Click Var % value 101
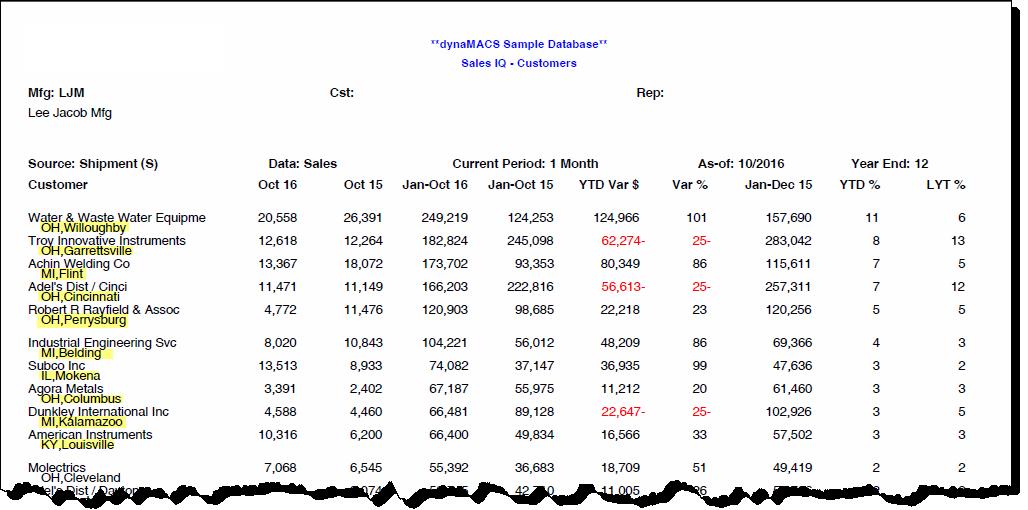1028x510 pixels. [696, 218]
